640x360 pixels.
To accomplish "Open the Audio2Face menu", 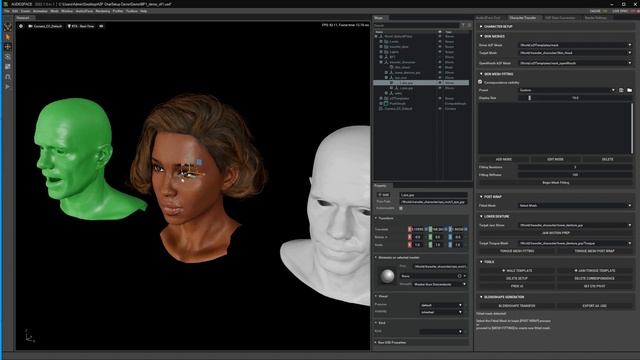I will (84, 11).
